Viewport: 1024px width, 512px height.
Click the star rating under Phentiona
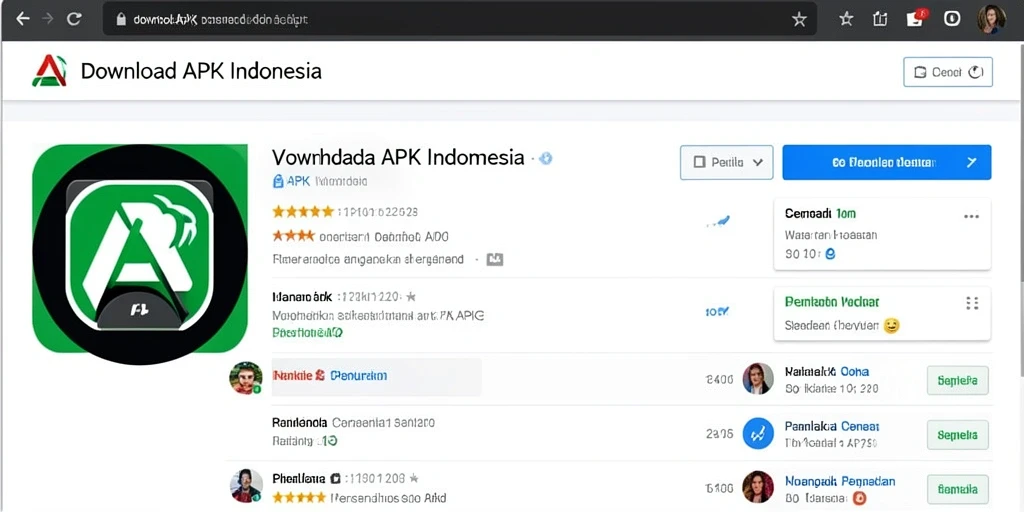click(x=298, y=498)
